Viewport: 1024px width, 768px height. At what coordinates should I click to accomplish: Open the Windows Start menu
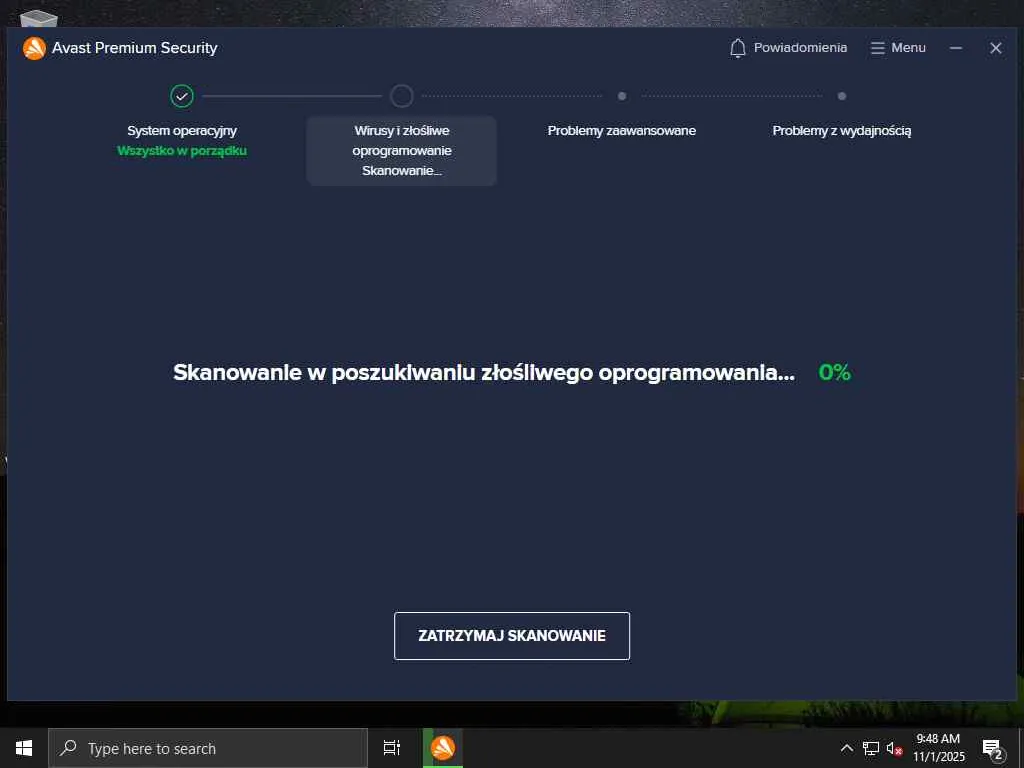(x=24, y=748)
